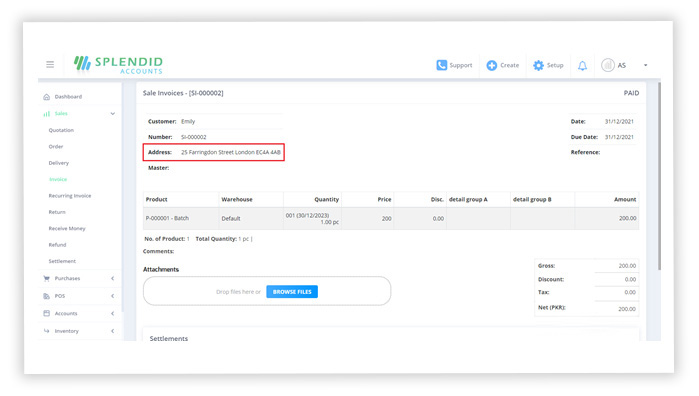This screenshot has width=699, height=396.
Task: Click the Purchases cart icon
Action: pos(46,278)
